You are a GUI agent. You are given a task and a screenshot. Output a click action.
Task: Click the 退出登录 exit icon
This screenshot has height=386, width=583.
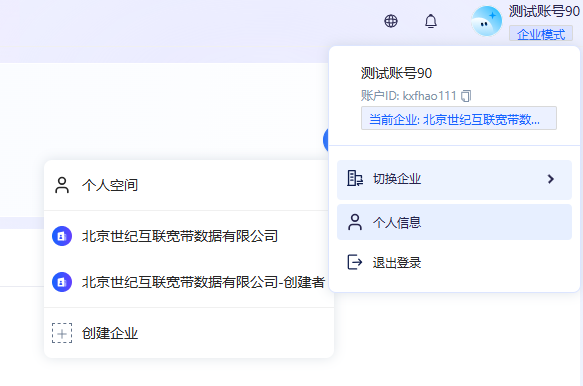click(x=355, y=262)
